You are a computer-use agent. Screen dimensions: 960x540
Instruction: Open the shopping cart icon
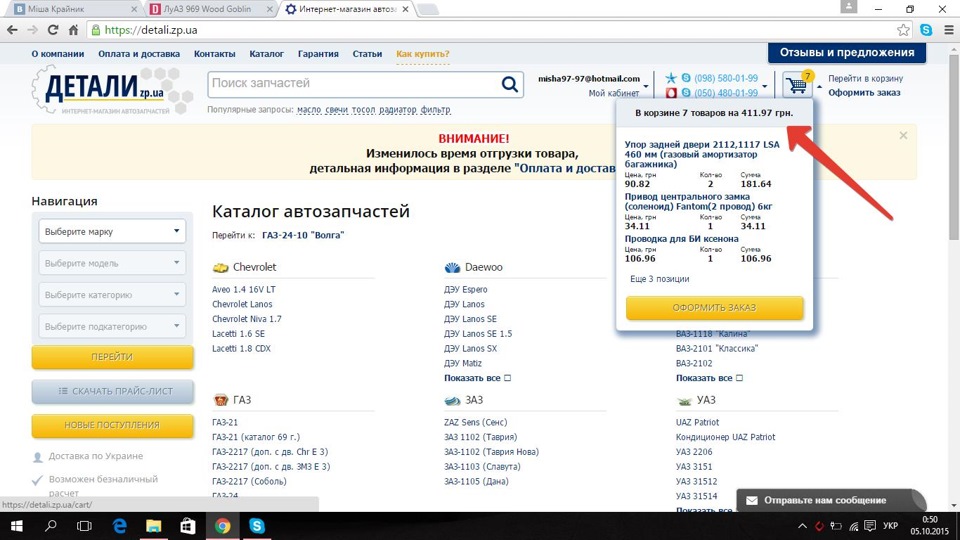[797, 85]
